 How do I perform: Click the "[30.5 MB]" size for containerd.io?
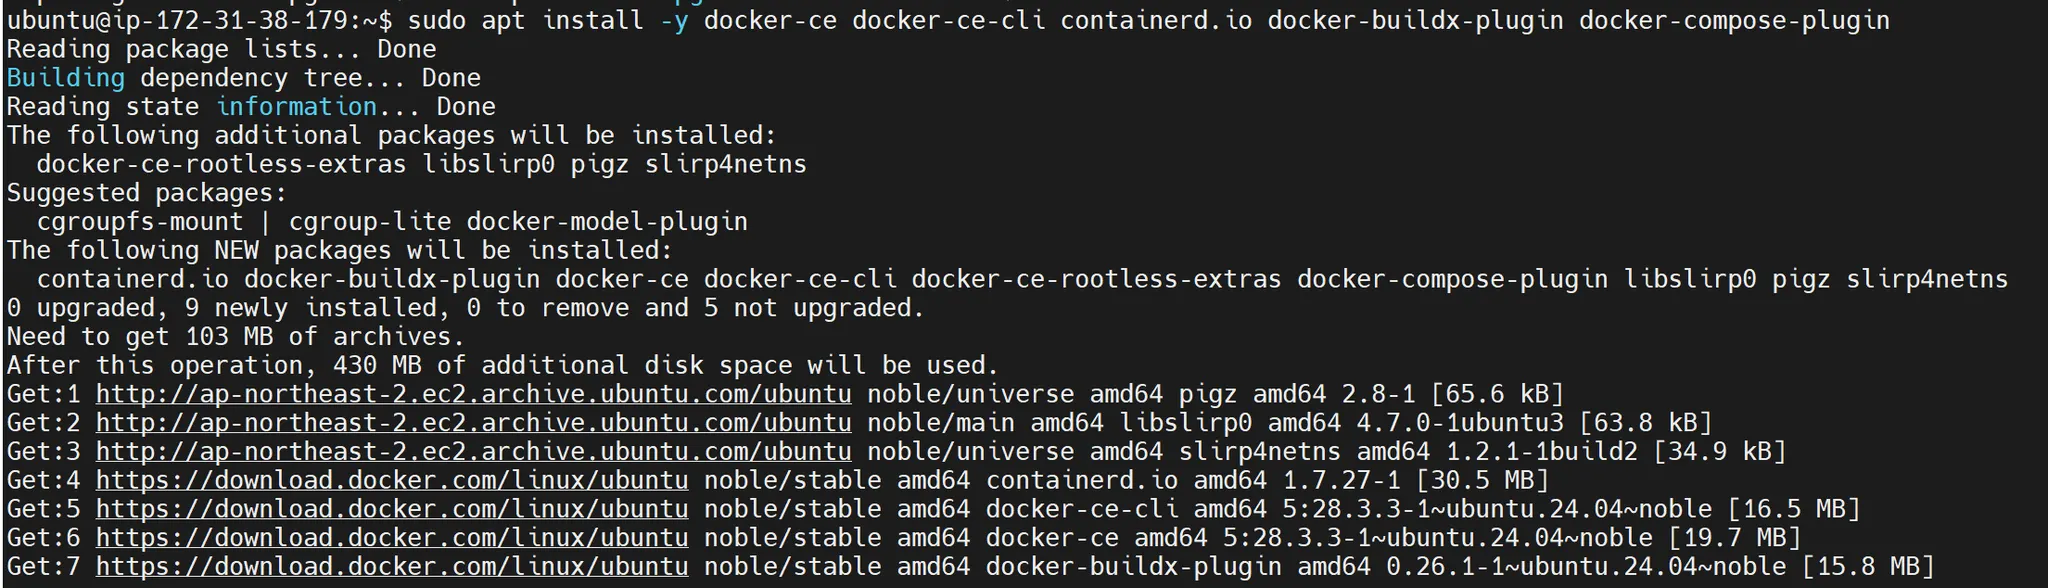[x=1482, y=481]
